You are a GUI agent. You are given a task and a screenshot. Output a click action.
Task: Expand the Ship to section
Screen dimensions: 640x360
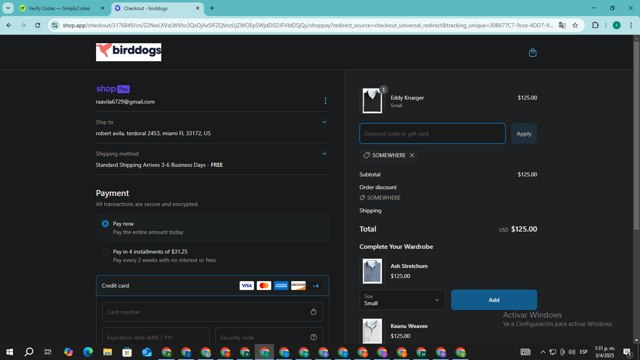coord(324,122)
